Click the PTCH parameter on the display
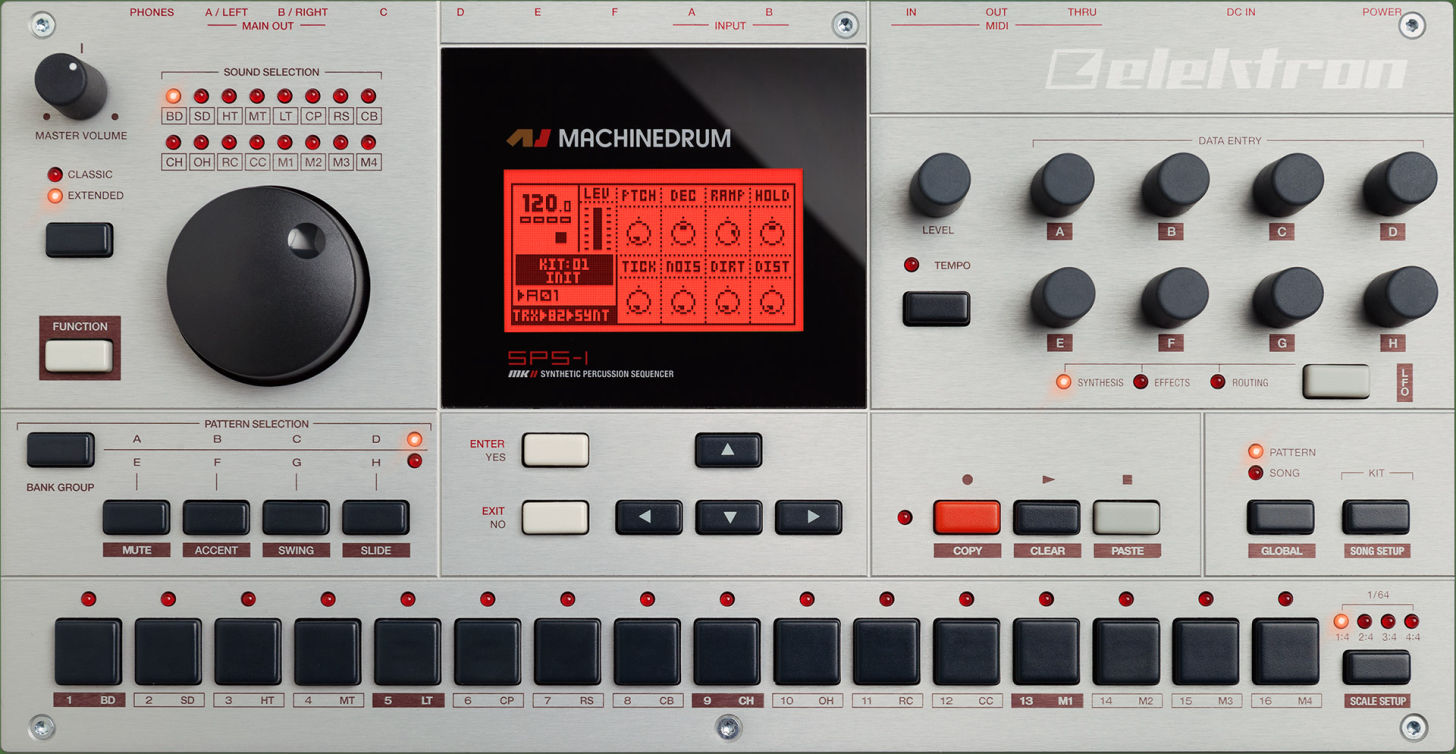 [x=637, y=219]
